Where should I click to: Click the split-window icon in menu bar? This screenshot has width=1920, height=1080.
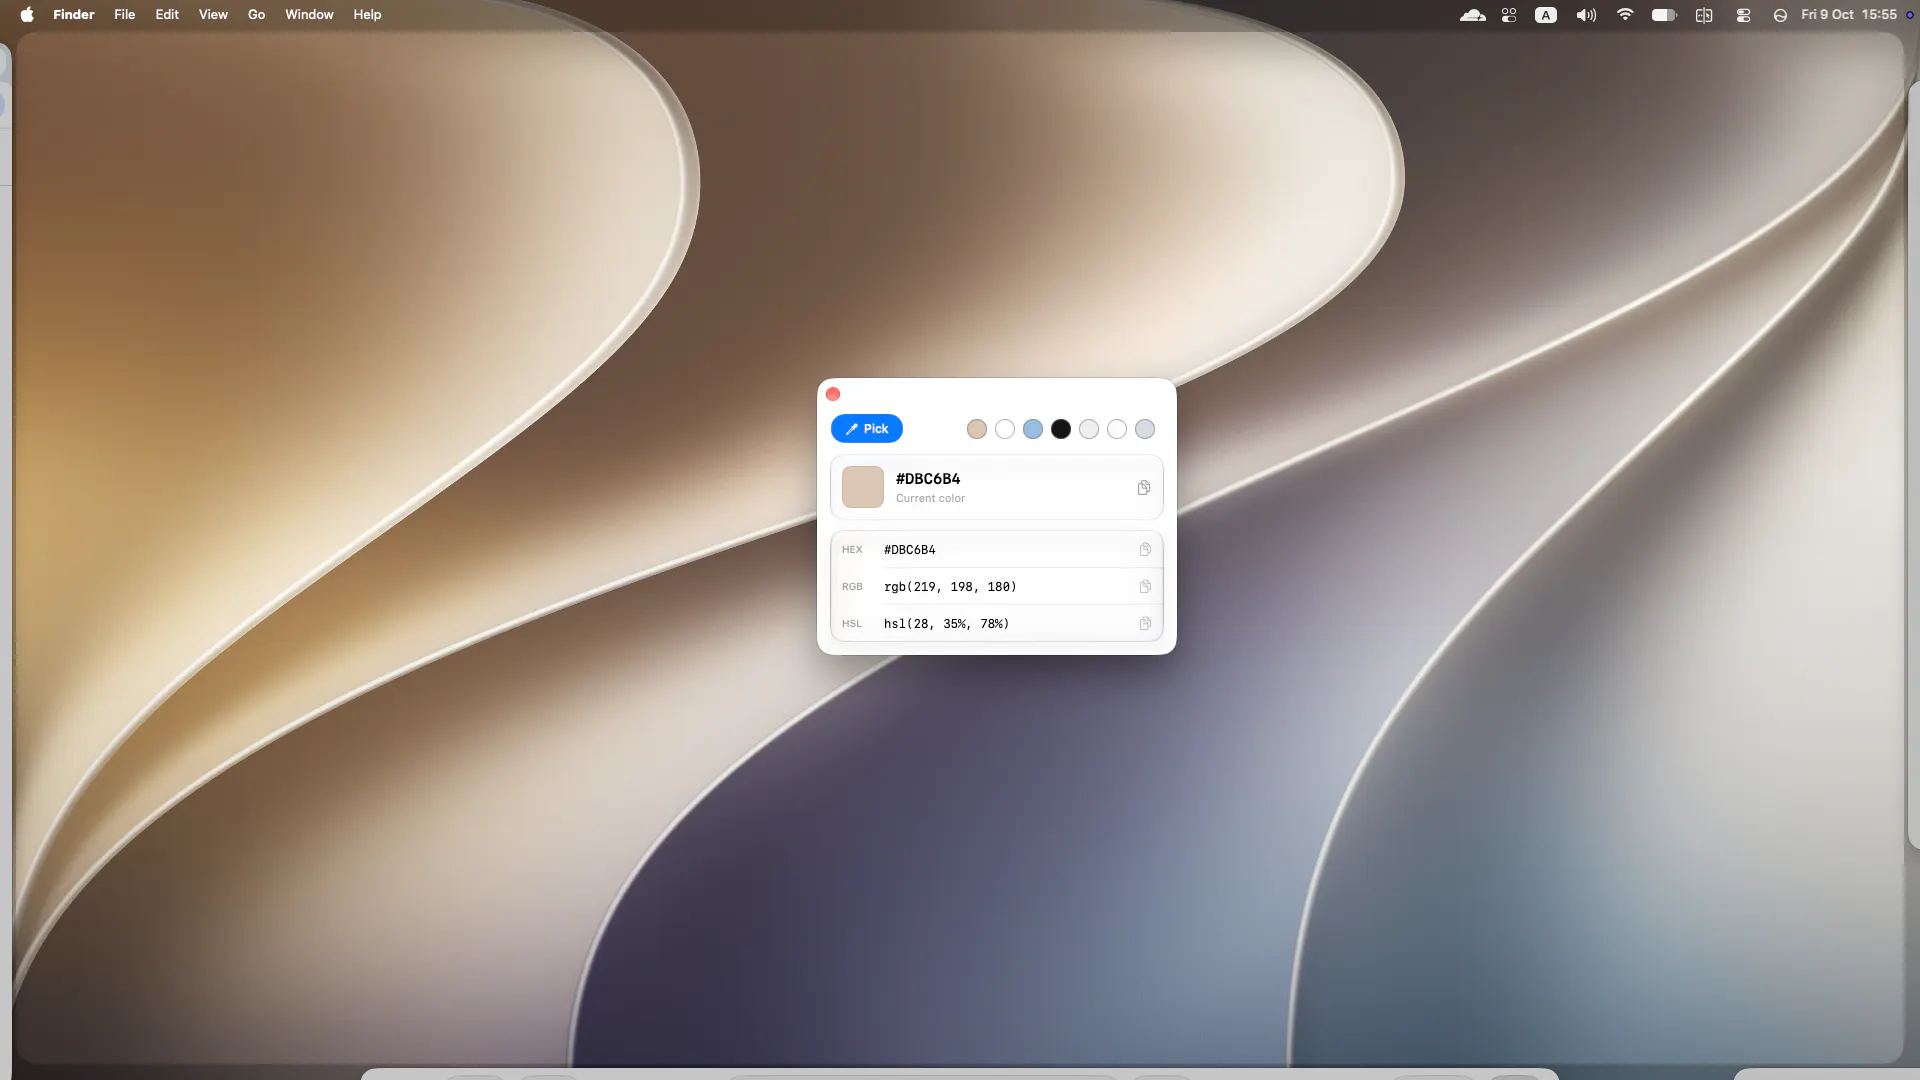(1704, 15)
